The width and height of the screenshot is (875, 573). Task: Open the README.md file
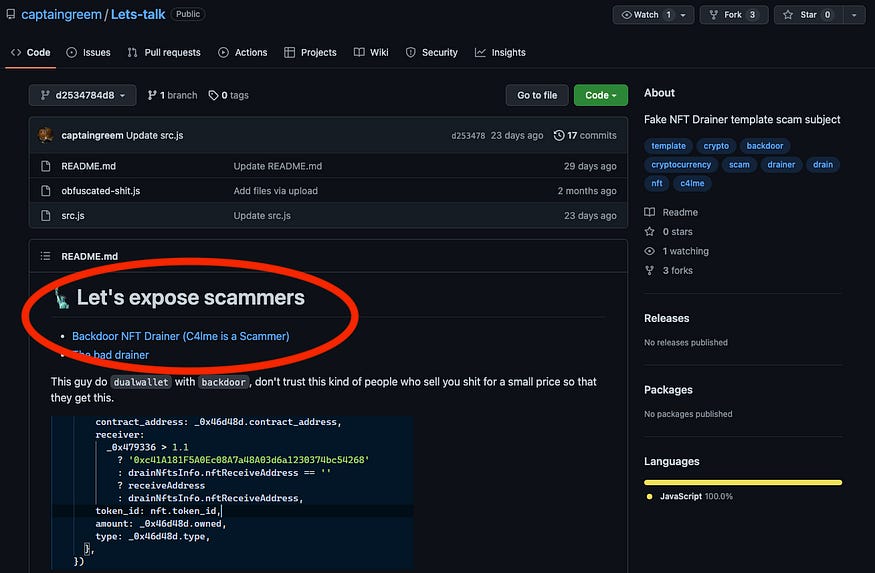click(x=88, y=166)
